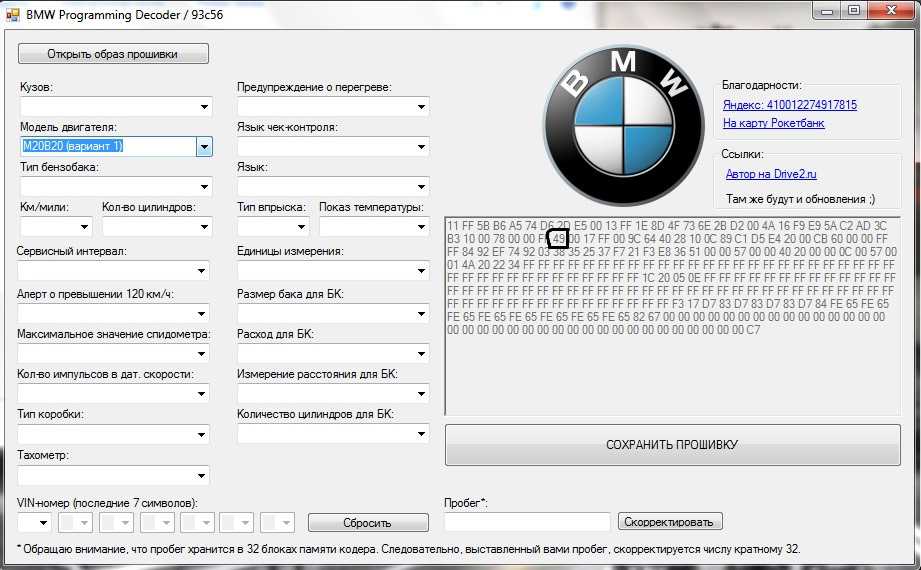Expand the Размер бака для БК dropdown
Viewport: 921px width, 570px height.
[x=333, y=314]
